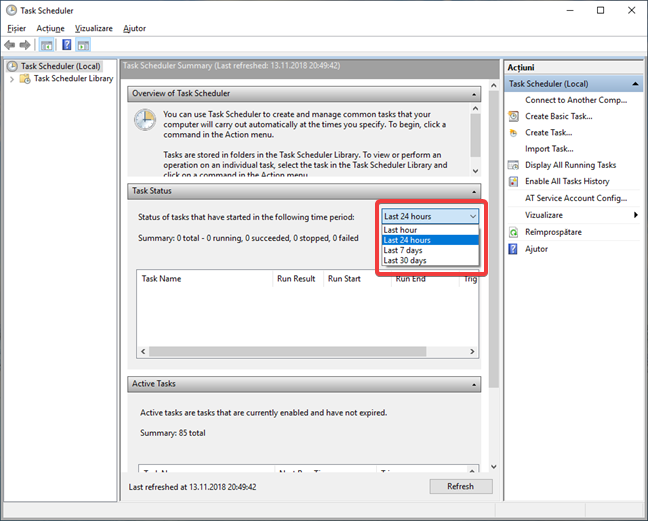648x521 pixels.
Task: Click the task table horizontal scrollbar thumb
Action: click(x=288, y=352)
